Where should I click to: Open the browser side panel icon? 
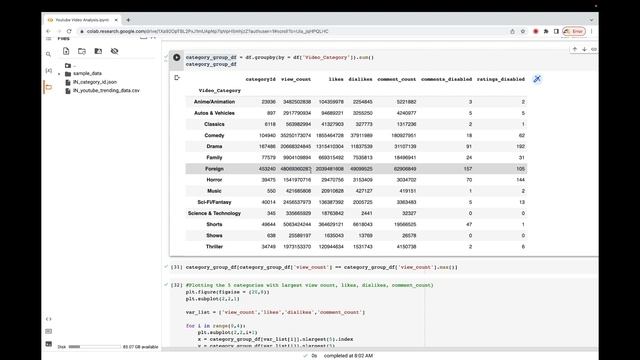pyautogui.click(x=556, y=31)
